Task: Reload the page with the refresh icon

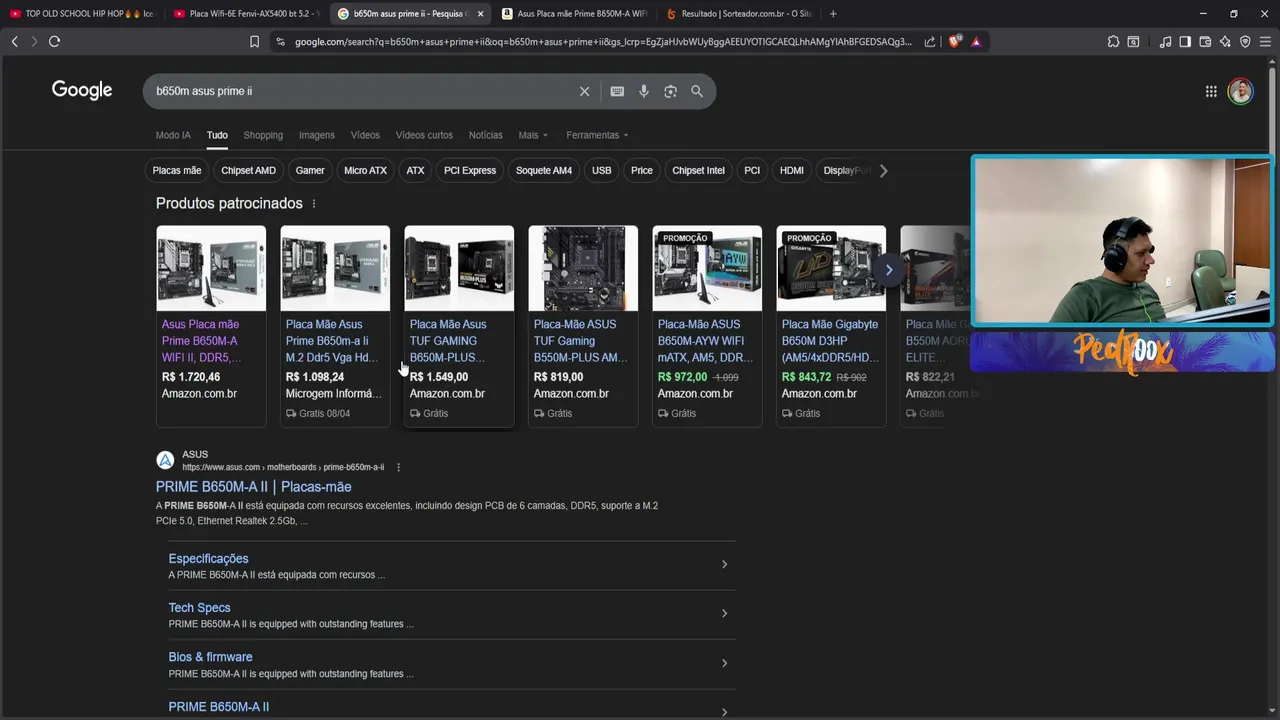Action: (x=54, y=41)
